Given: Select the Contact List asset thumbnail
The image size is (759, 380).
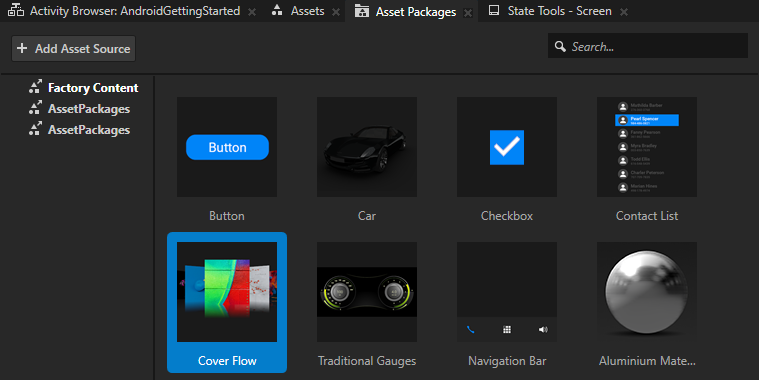Looking at the screenshot, I should 647,147.
